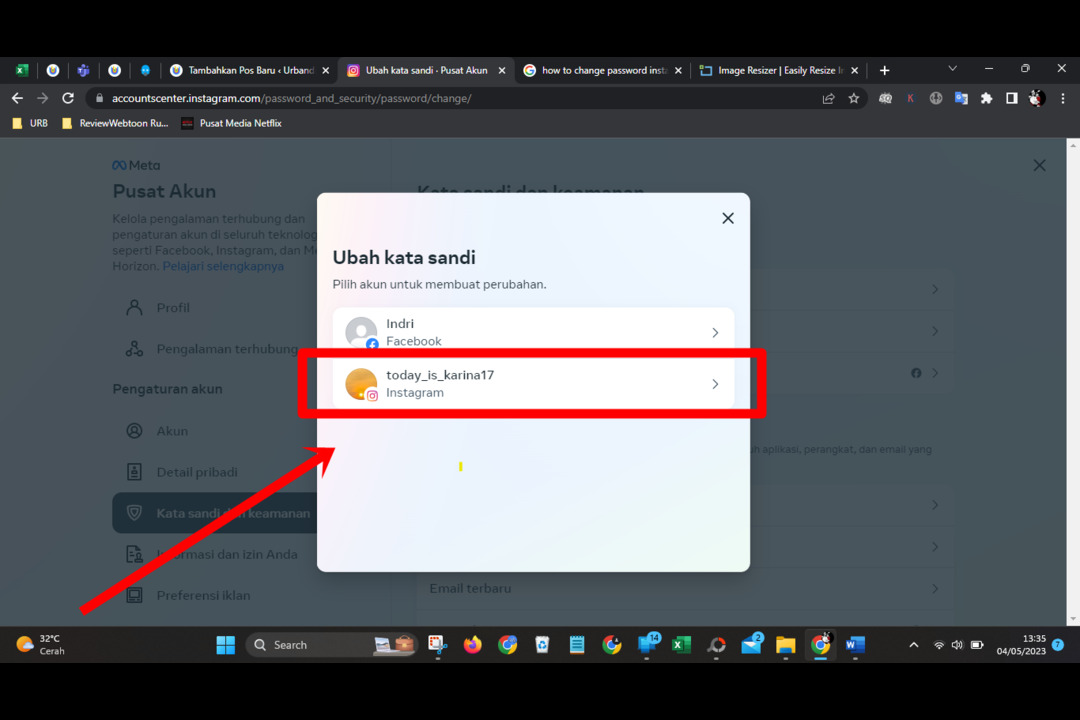Viewport: 1080px width, 720px height.
Task: Click the Preferensi iklan monitor icon
Action: point(134,595)
